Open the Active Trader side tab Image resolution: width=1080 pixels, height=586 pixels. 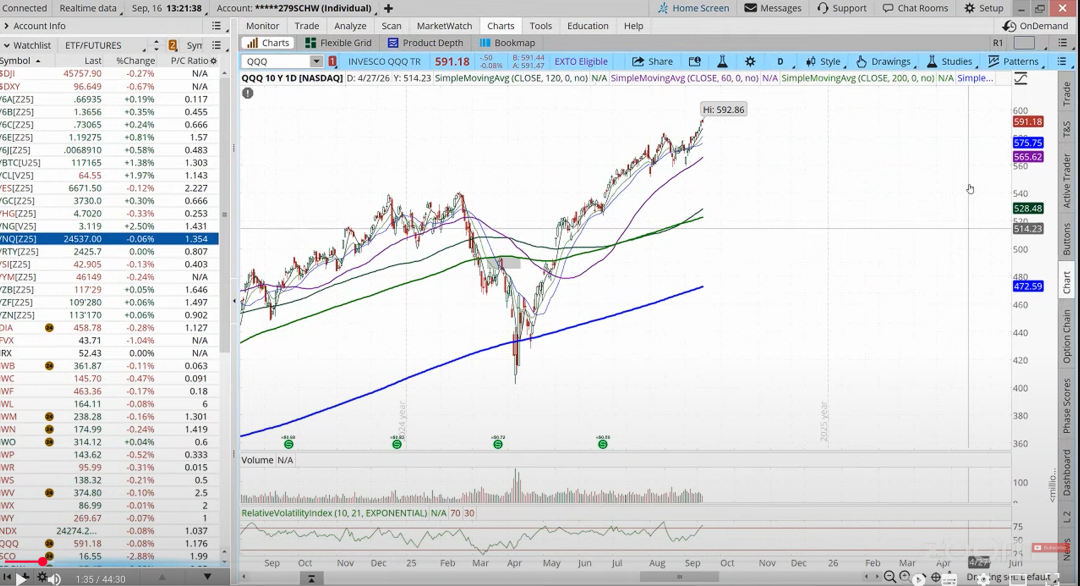tap(1067, 180)
